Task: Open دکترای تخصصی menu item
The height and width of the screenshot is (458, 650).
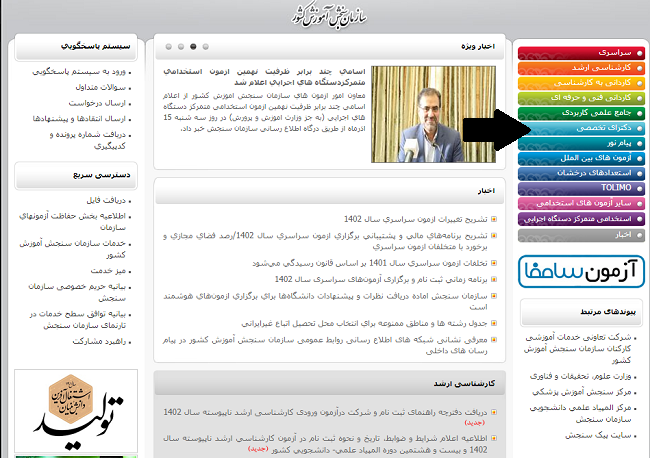Action: tap(581, 128)
